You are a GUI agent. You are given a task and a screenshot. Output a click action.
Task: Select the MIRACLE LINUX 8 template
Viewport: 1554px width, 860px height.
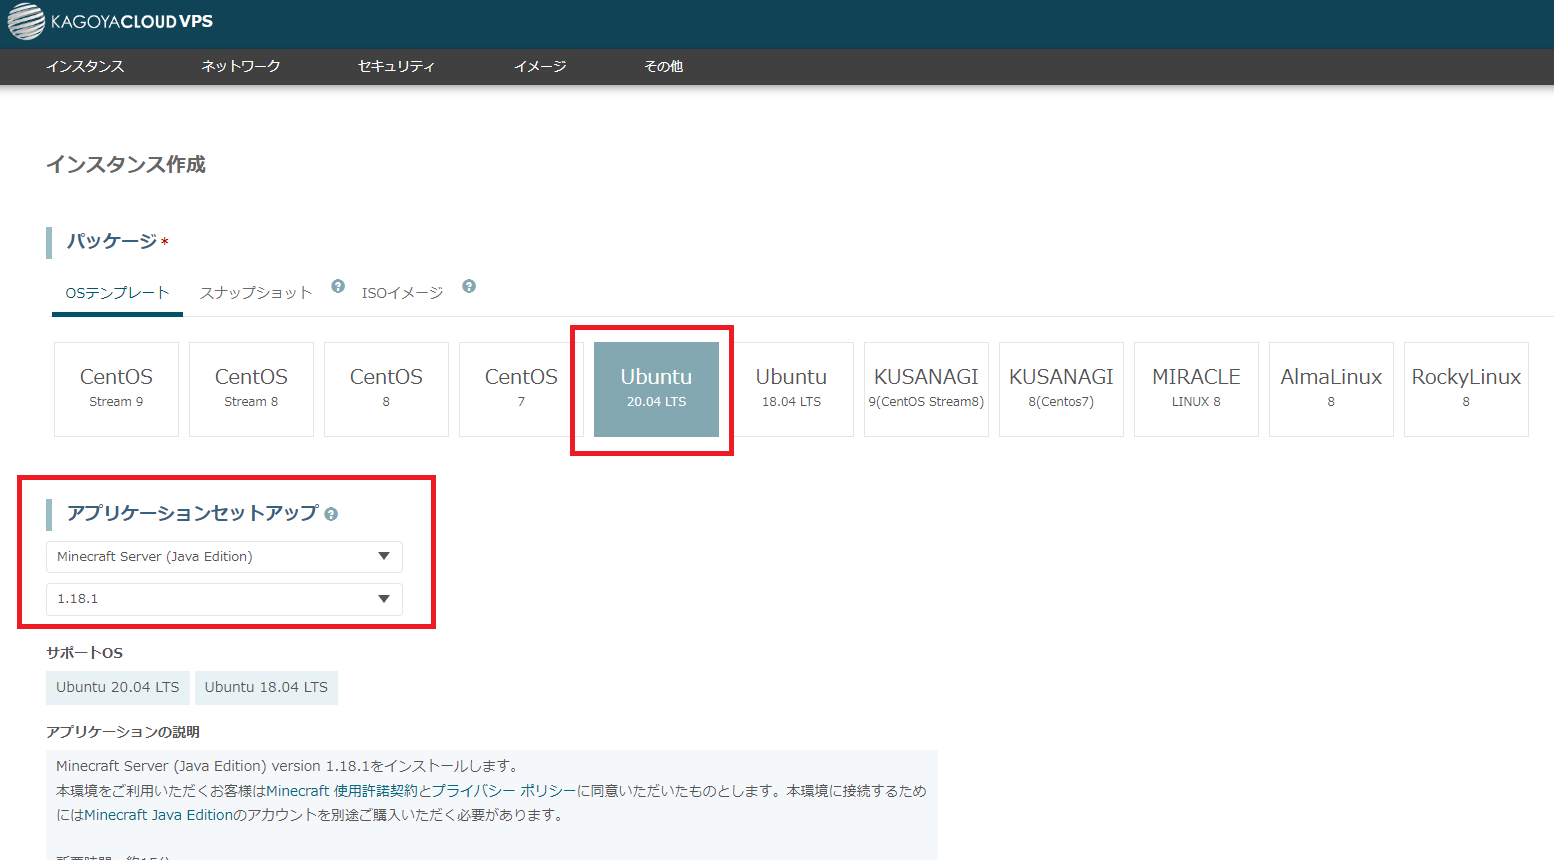pos(1196,389)
